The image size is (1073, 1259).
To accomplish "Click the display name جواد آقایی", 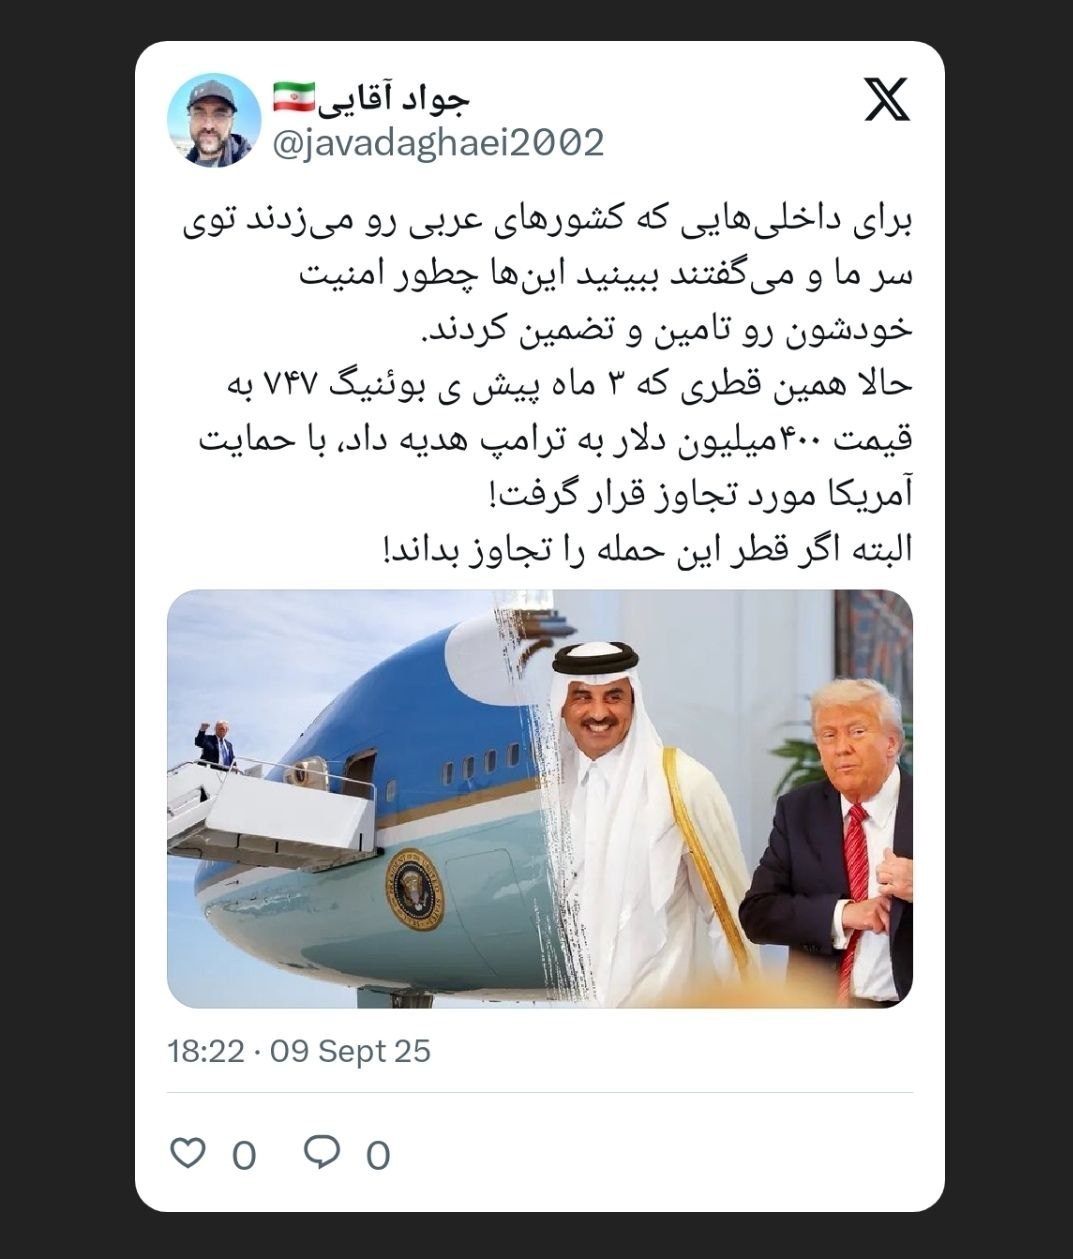I will [395, 97].
